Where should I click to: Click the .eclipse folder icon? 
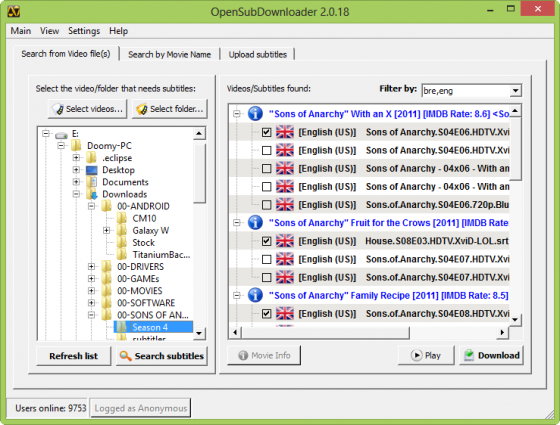tap(91, 158)
